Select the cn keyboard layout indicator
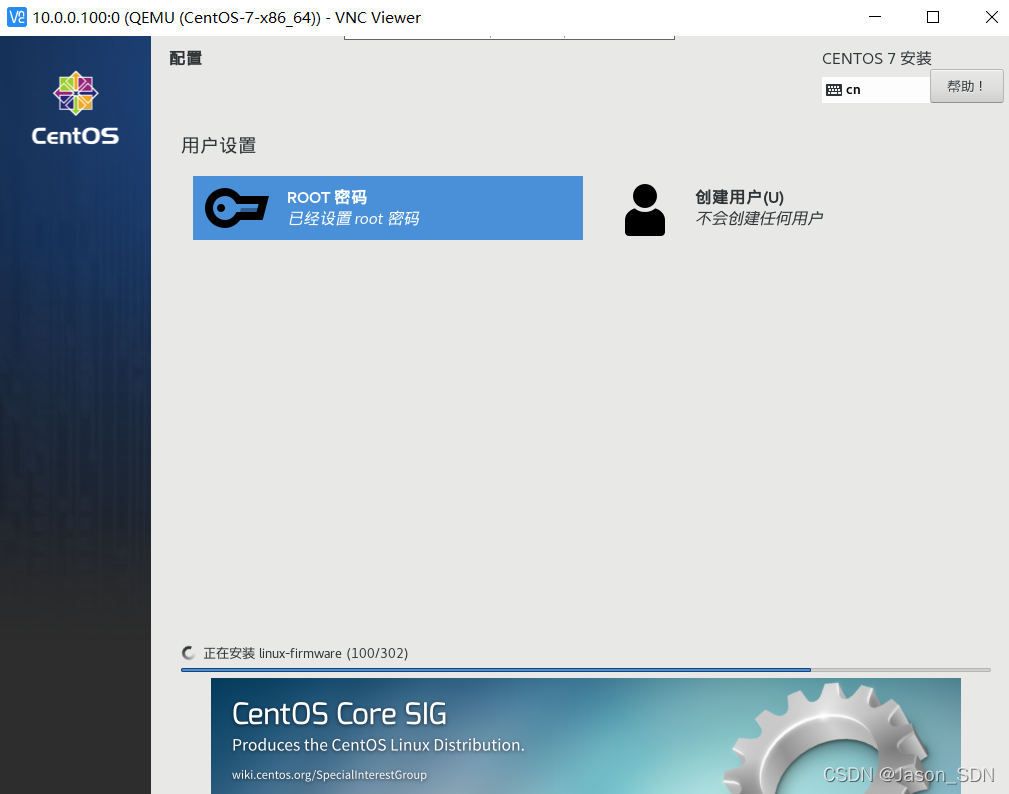Viewport: 1009px width, 794px height. pos(876,89)
